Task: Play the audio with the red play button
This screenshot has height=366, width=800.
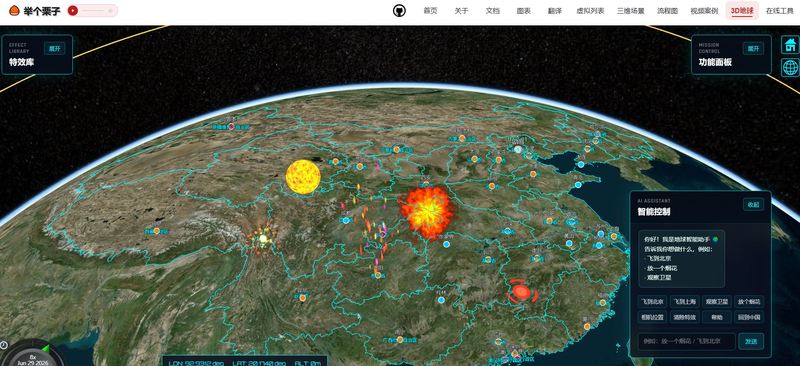Action: click(x=73, y=11)
